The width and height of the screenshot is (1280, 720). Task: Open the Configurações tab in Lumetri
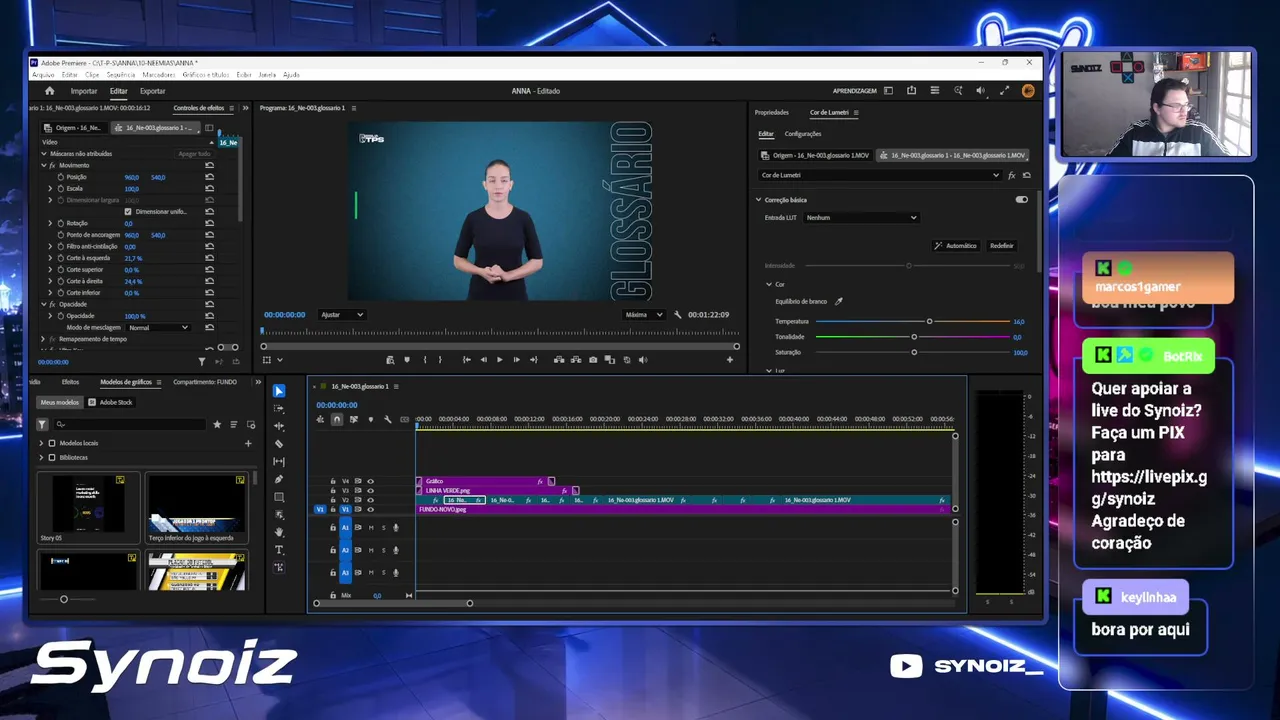coord(803,134)
